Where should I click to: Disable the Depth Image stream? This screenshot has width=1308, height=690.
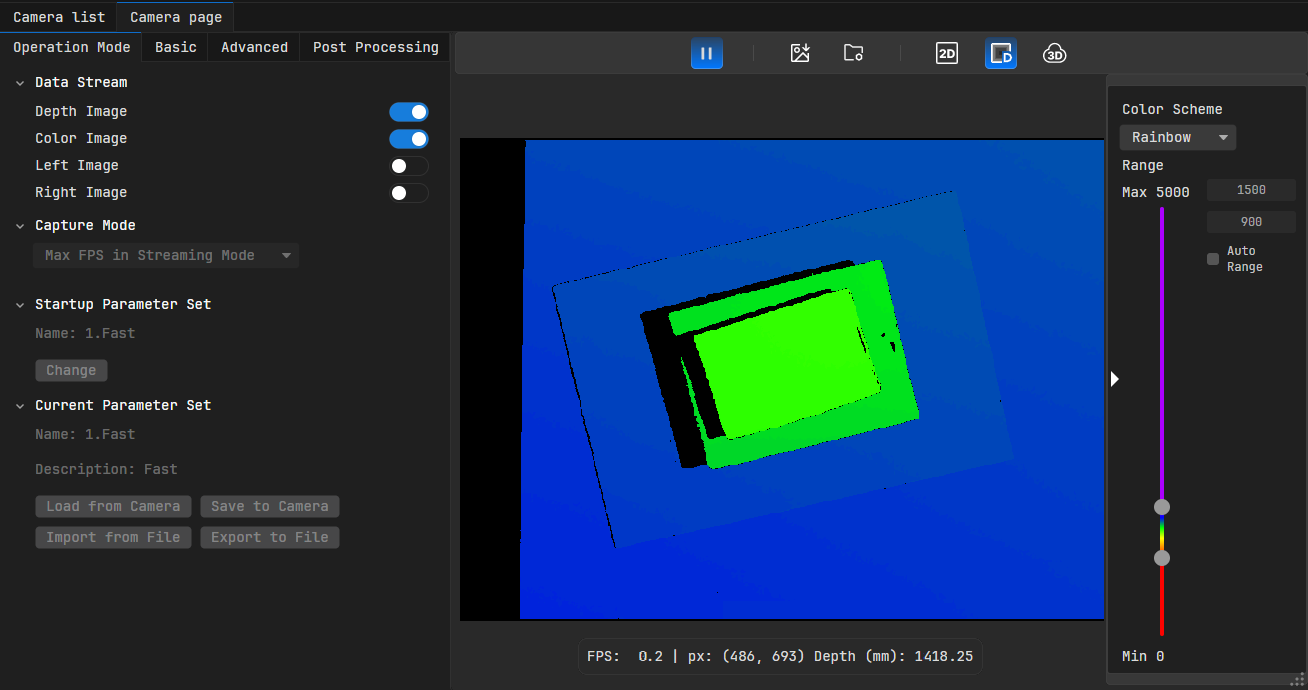coord(409,112)
